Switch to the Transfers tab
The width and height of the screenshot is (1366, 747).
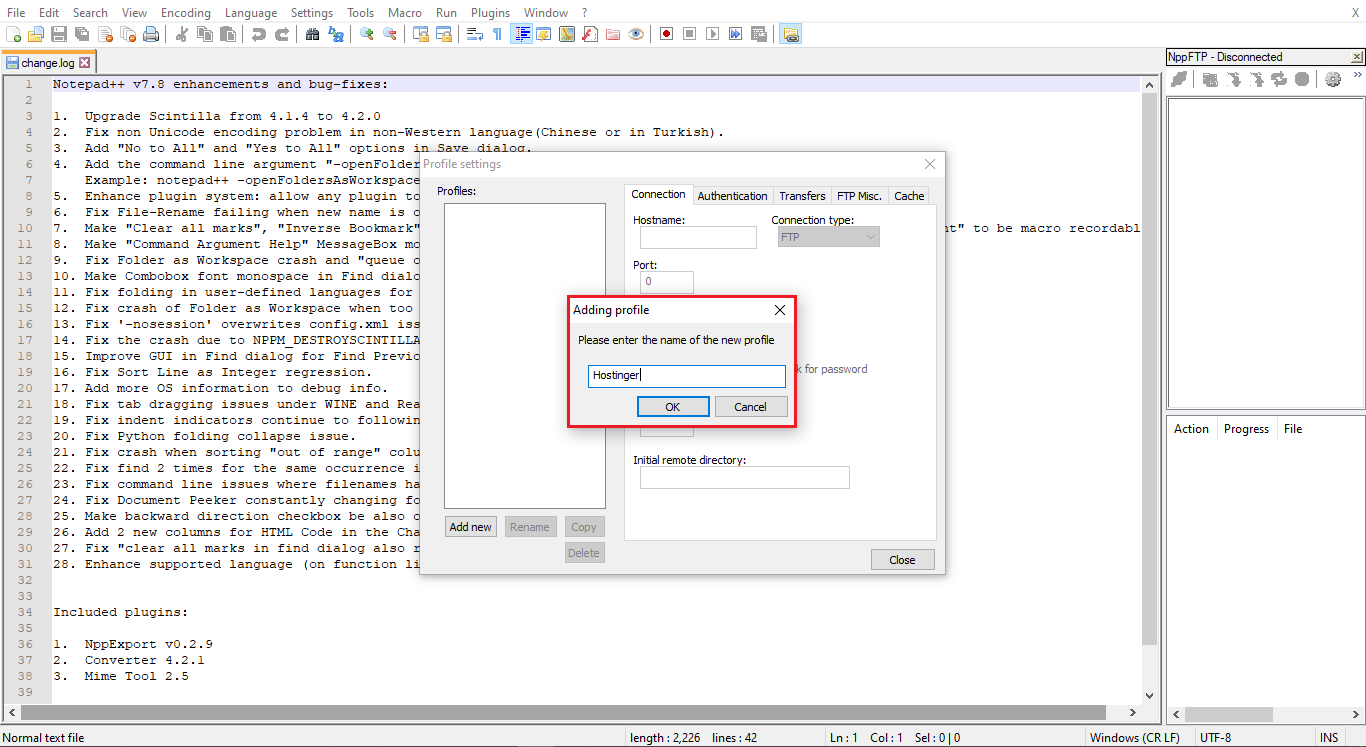(802, 195)
